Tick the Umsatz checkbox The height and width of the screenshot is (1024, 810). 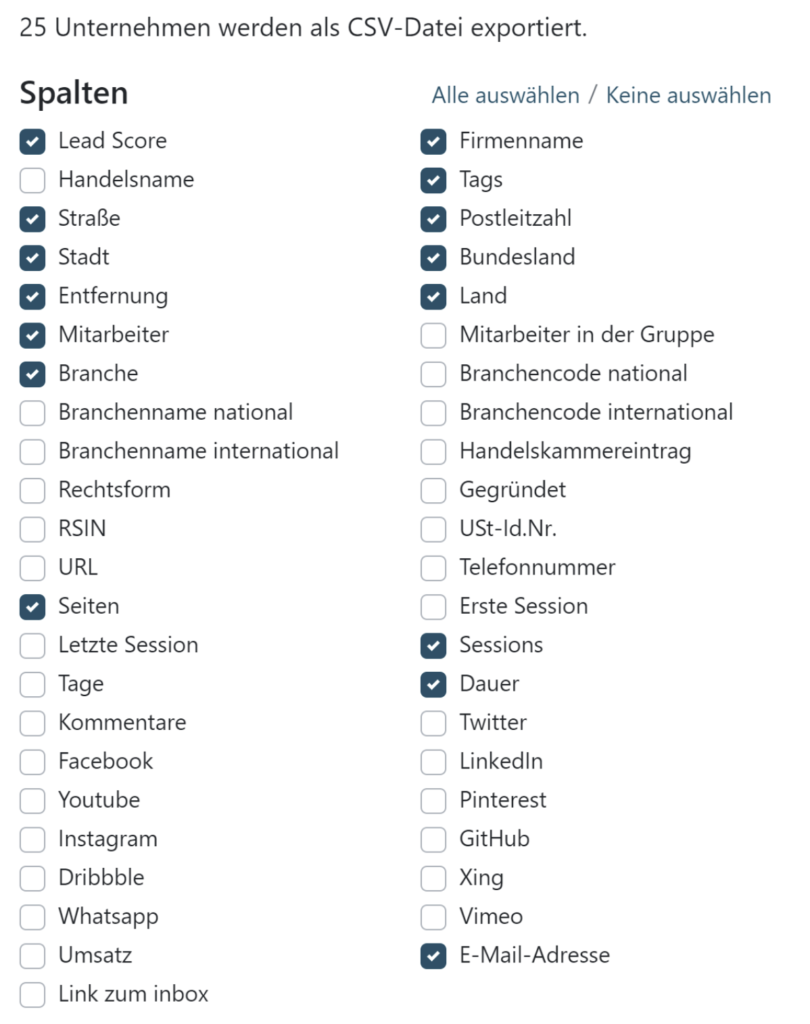click(33, 956)
